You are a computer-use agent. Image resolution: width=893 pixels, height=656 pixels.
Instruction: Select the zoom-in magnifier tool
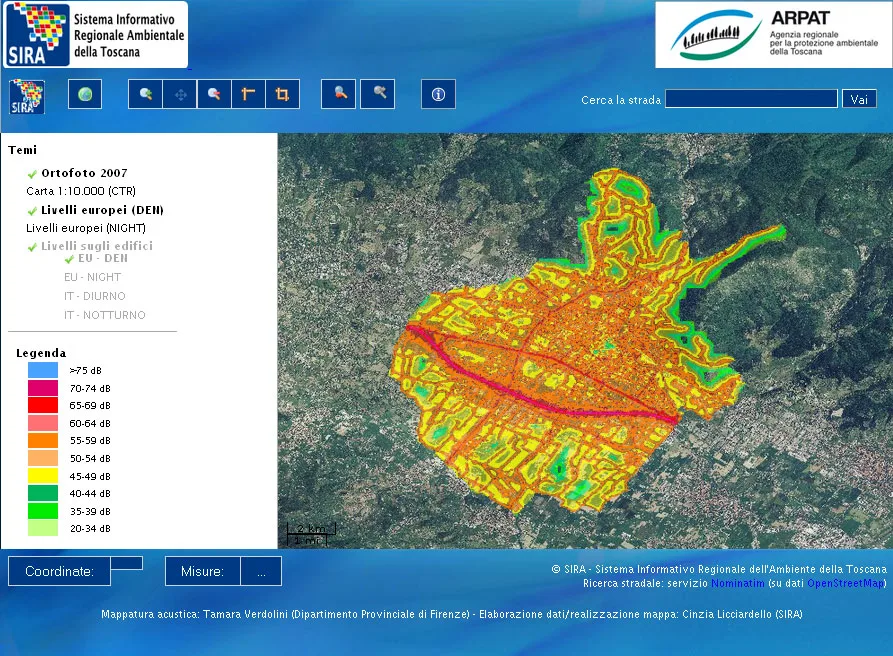click(146, 93)
